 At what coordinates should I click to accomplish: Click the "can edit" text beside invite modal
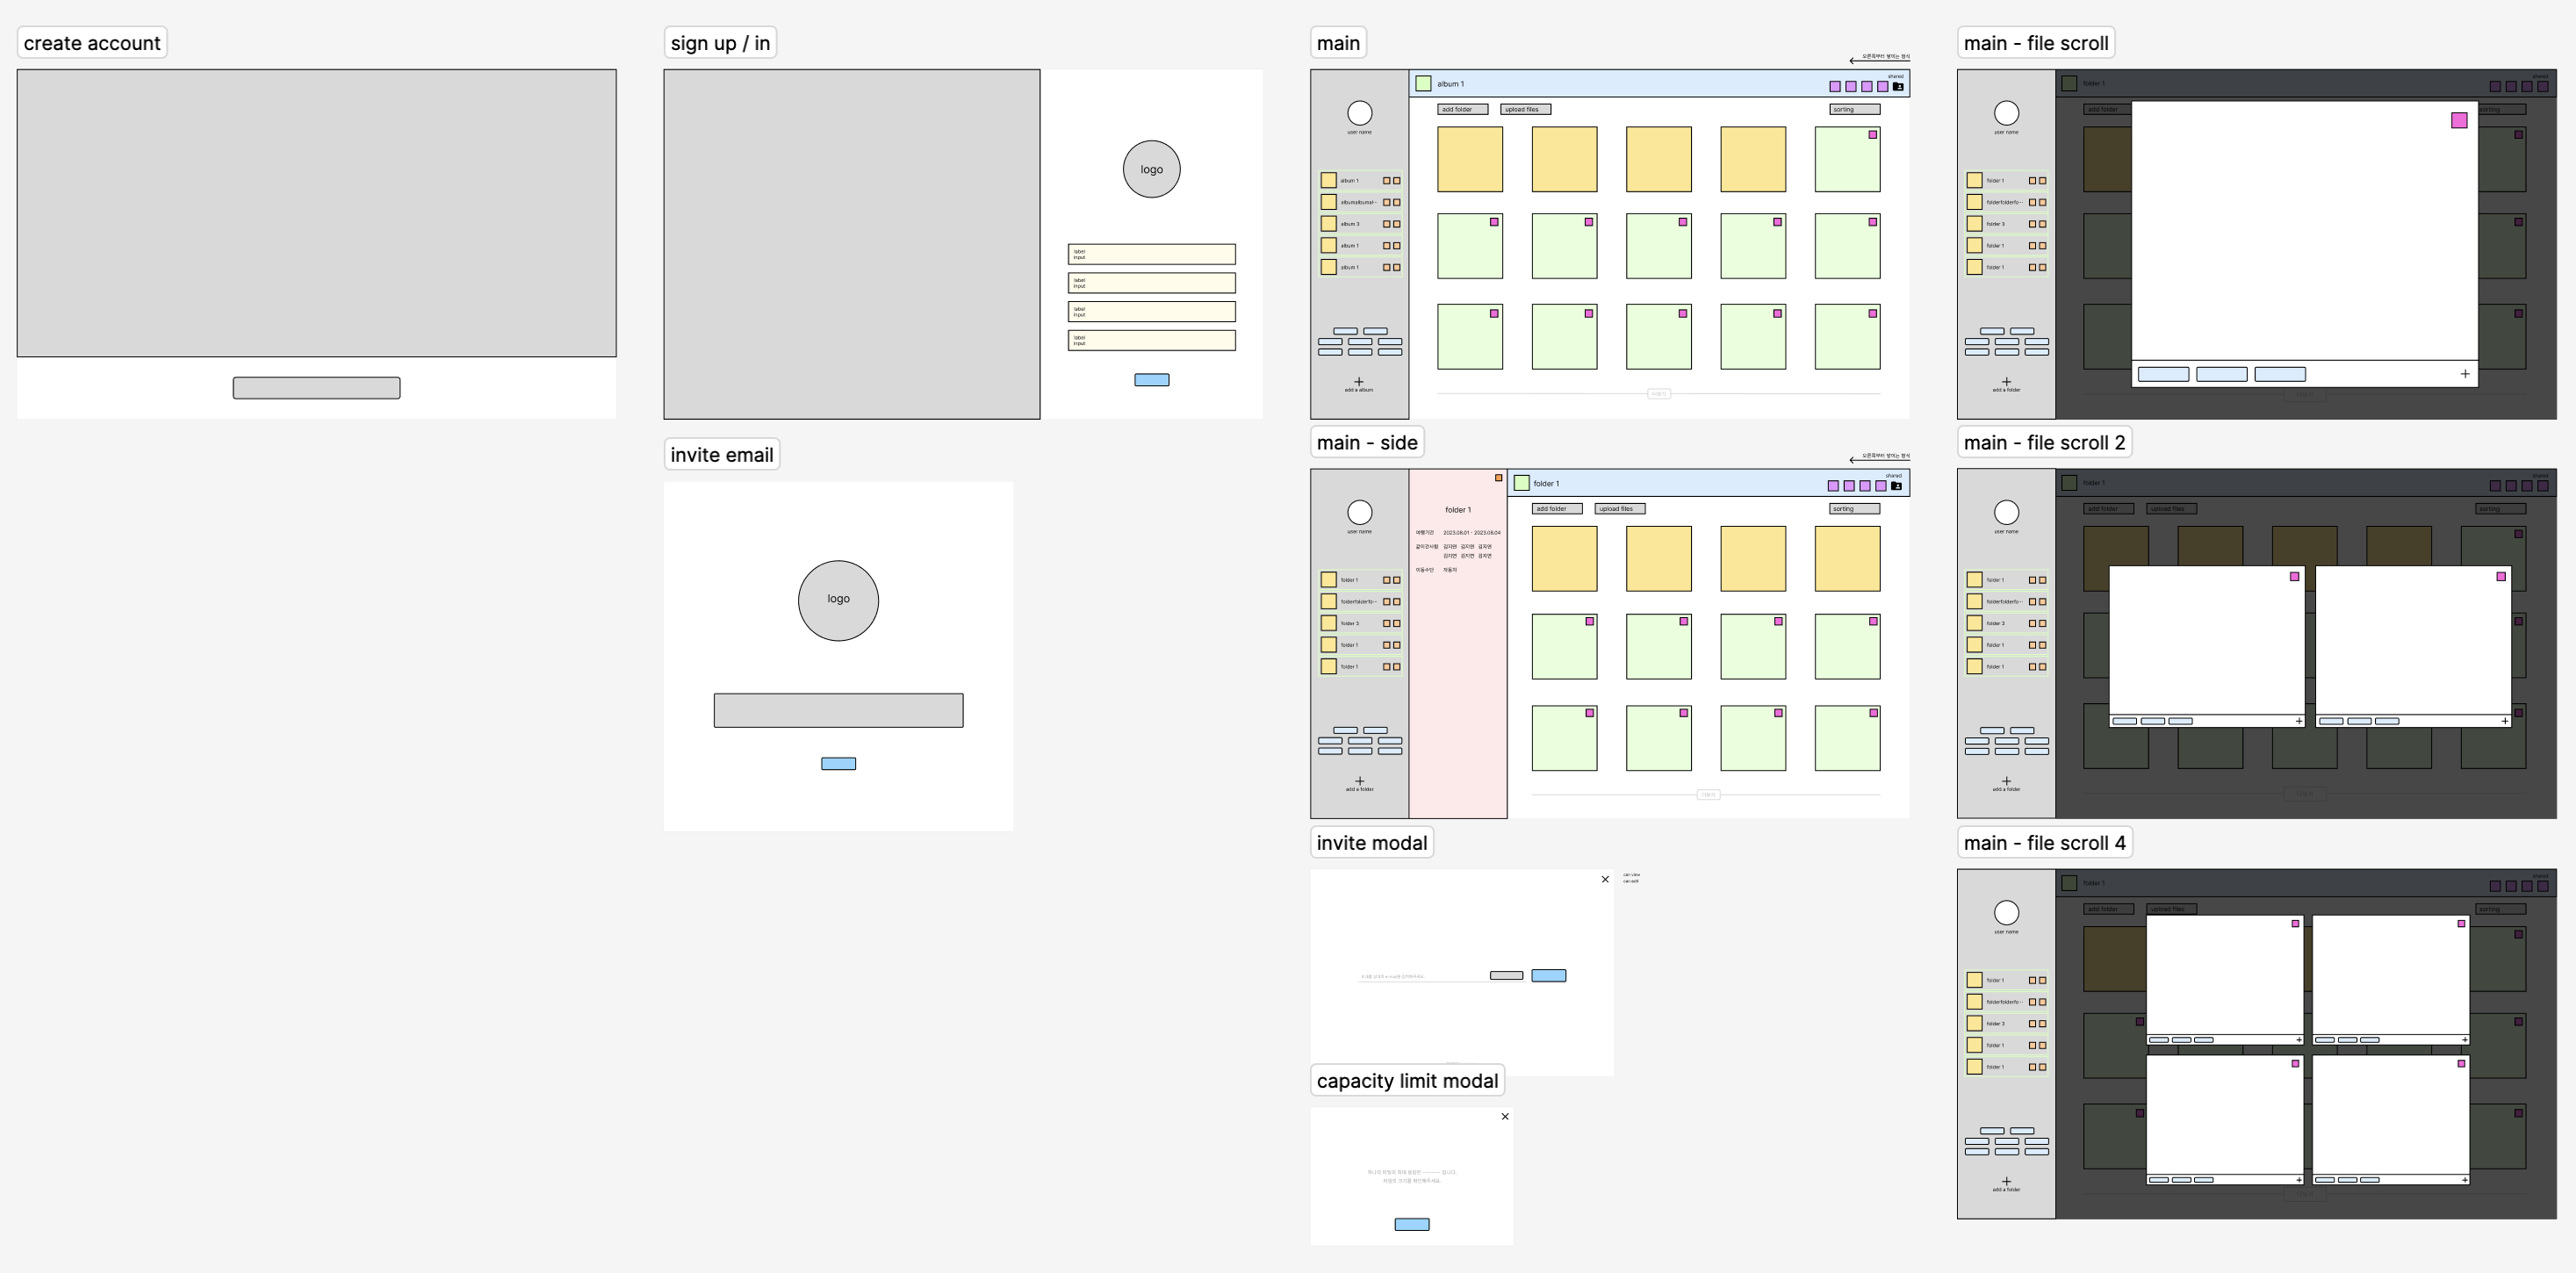(x=1630, y=881)
